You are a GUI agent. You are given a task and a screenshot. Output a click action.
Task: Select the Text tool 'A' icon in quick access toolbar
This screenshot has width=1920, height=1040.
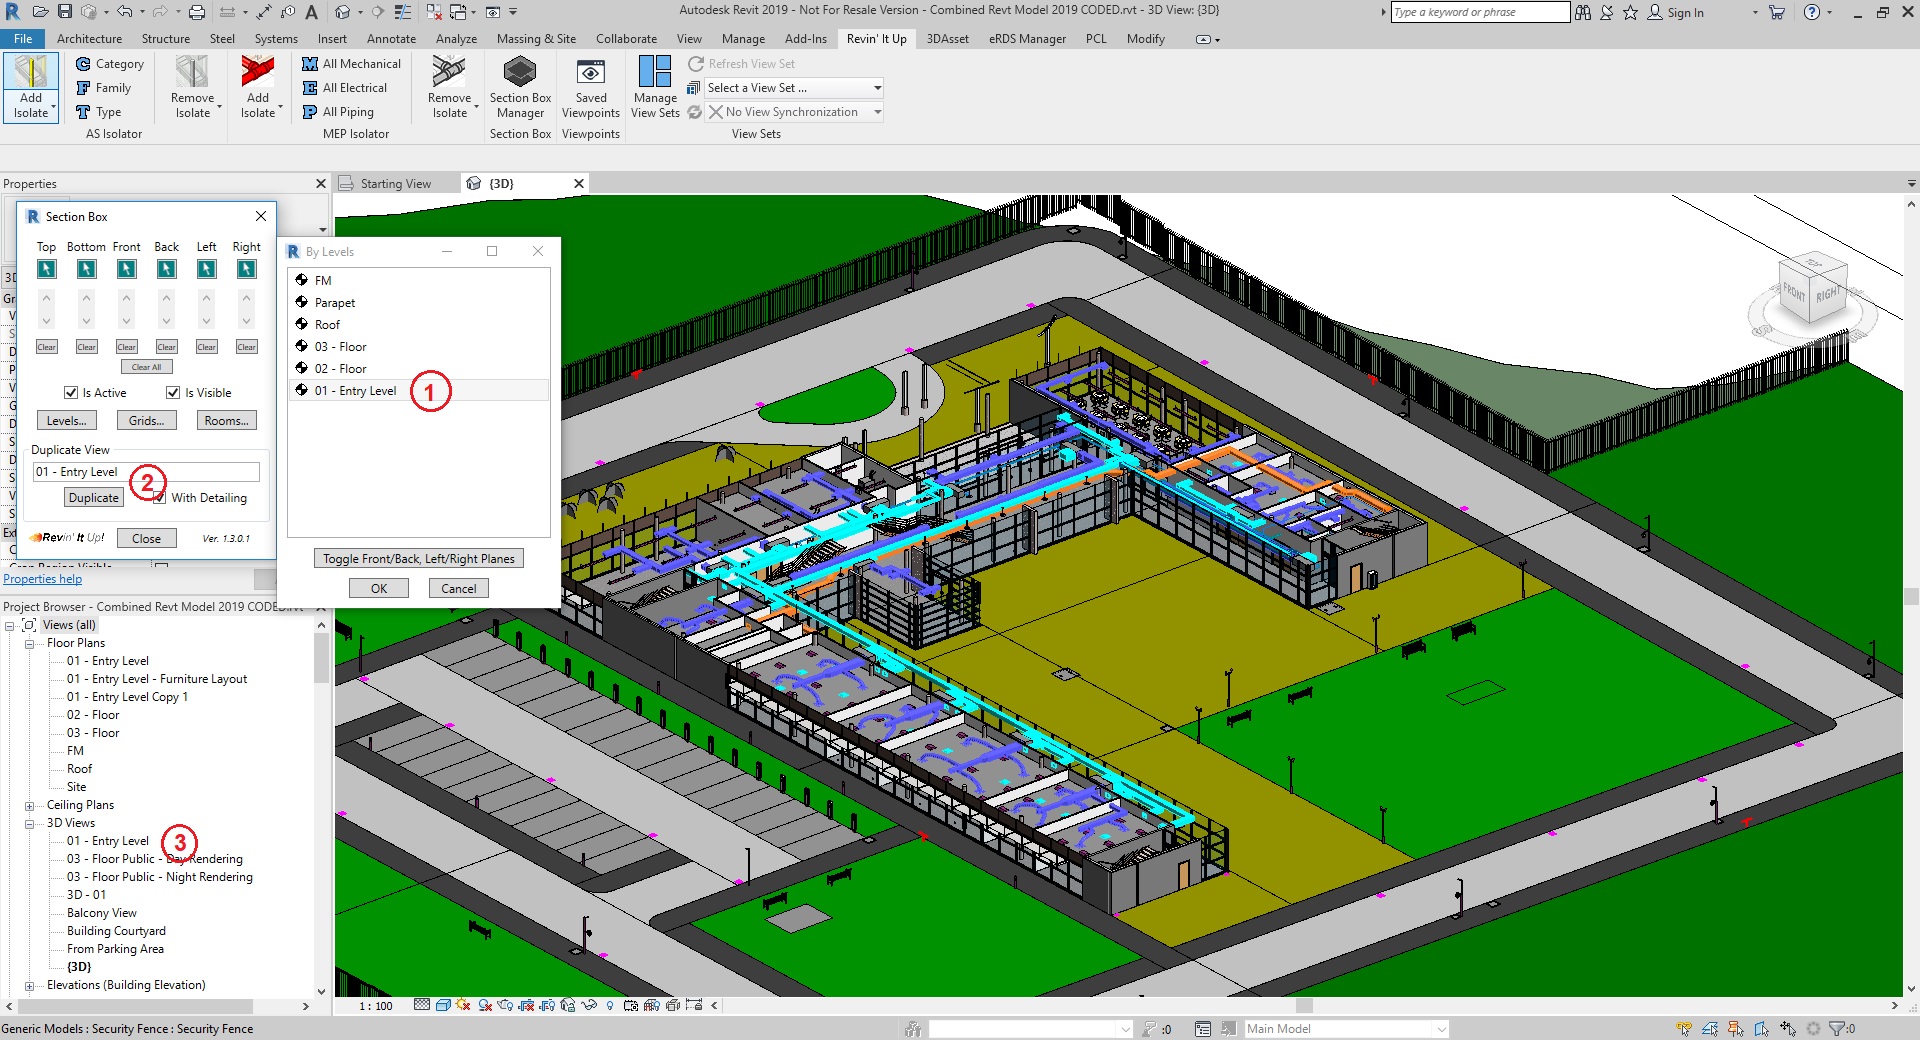pos(312,12)
